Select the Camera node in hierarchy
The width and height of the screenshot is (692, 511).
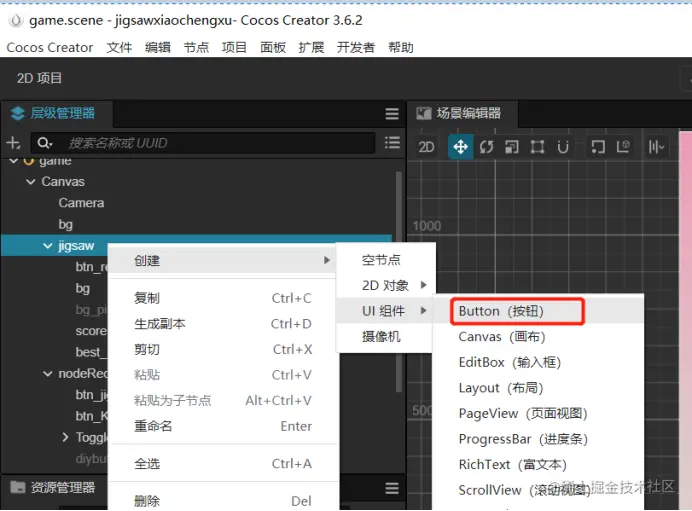[x=81, y=203]
